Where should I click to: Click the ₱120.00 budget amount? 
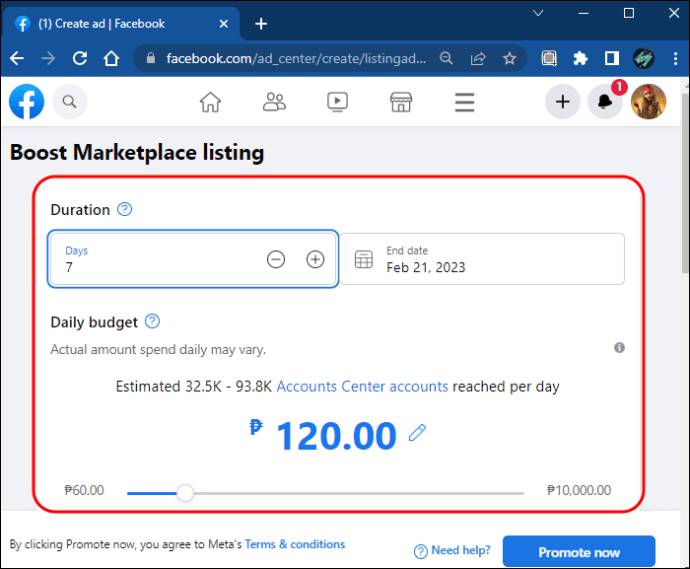click(323, 435)
